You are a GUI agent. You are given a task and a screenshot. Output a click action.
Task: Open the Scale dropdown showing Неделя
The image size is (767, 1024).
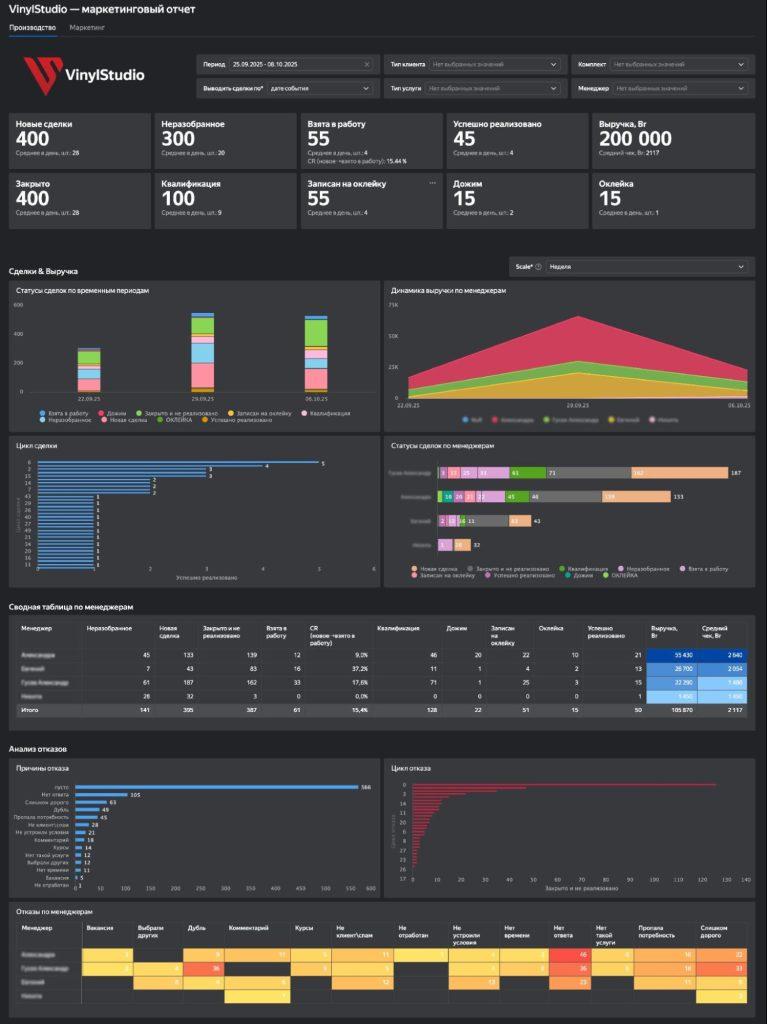coord(645,267)
